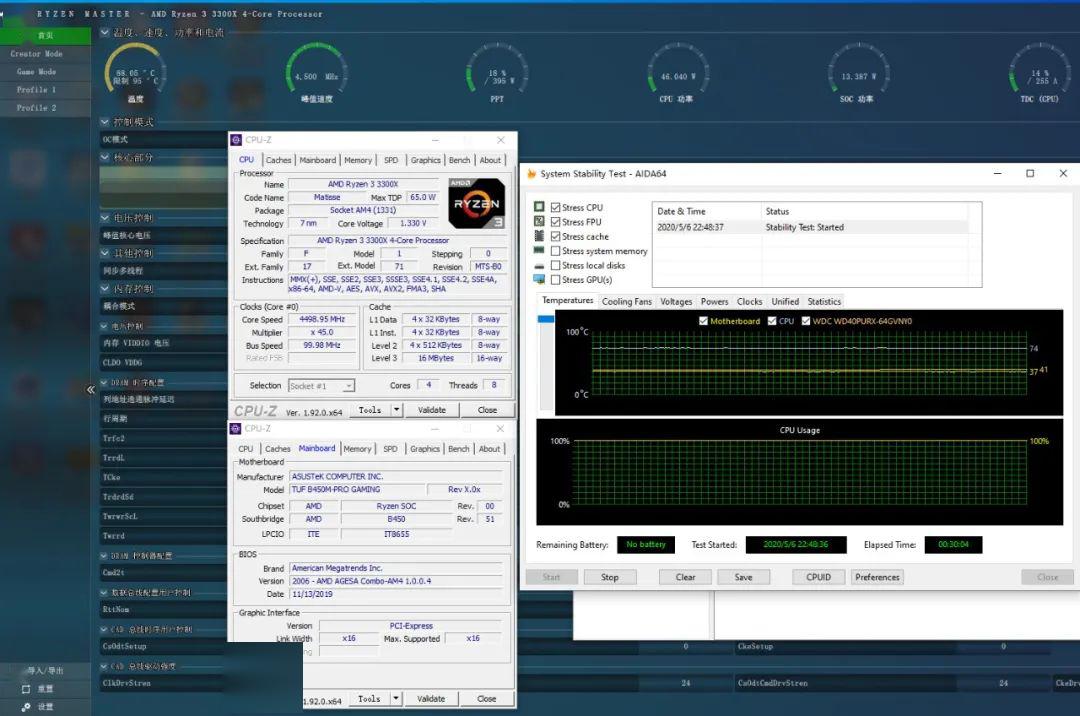Collapse the 内存控制 section
Image resolution: width=1080 pixels, height=716 pixels.
tap(105, 288)
